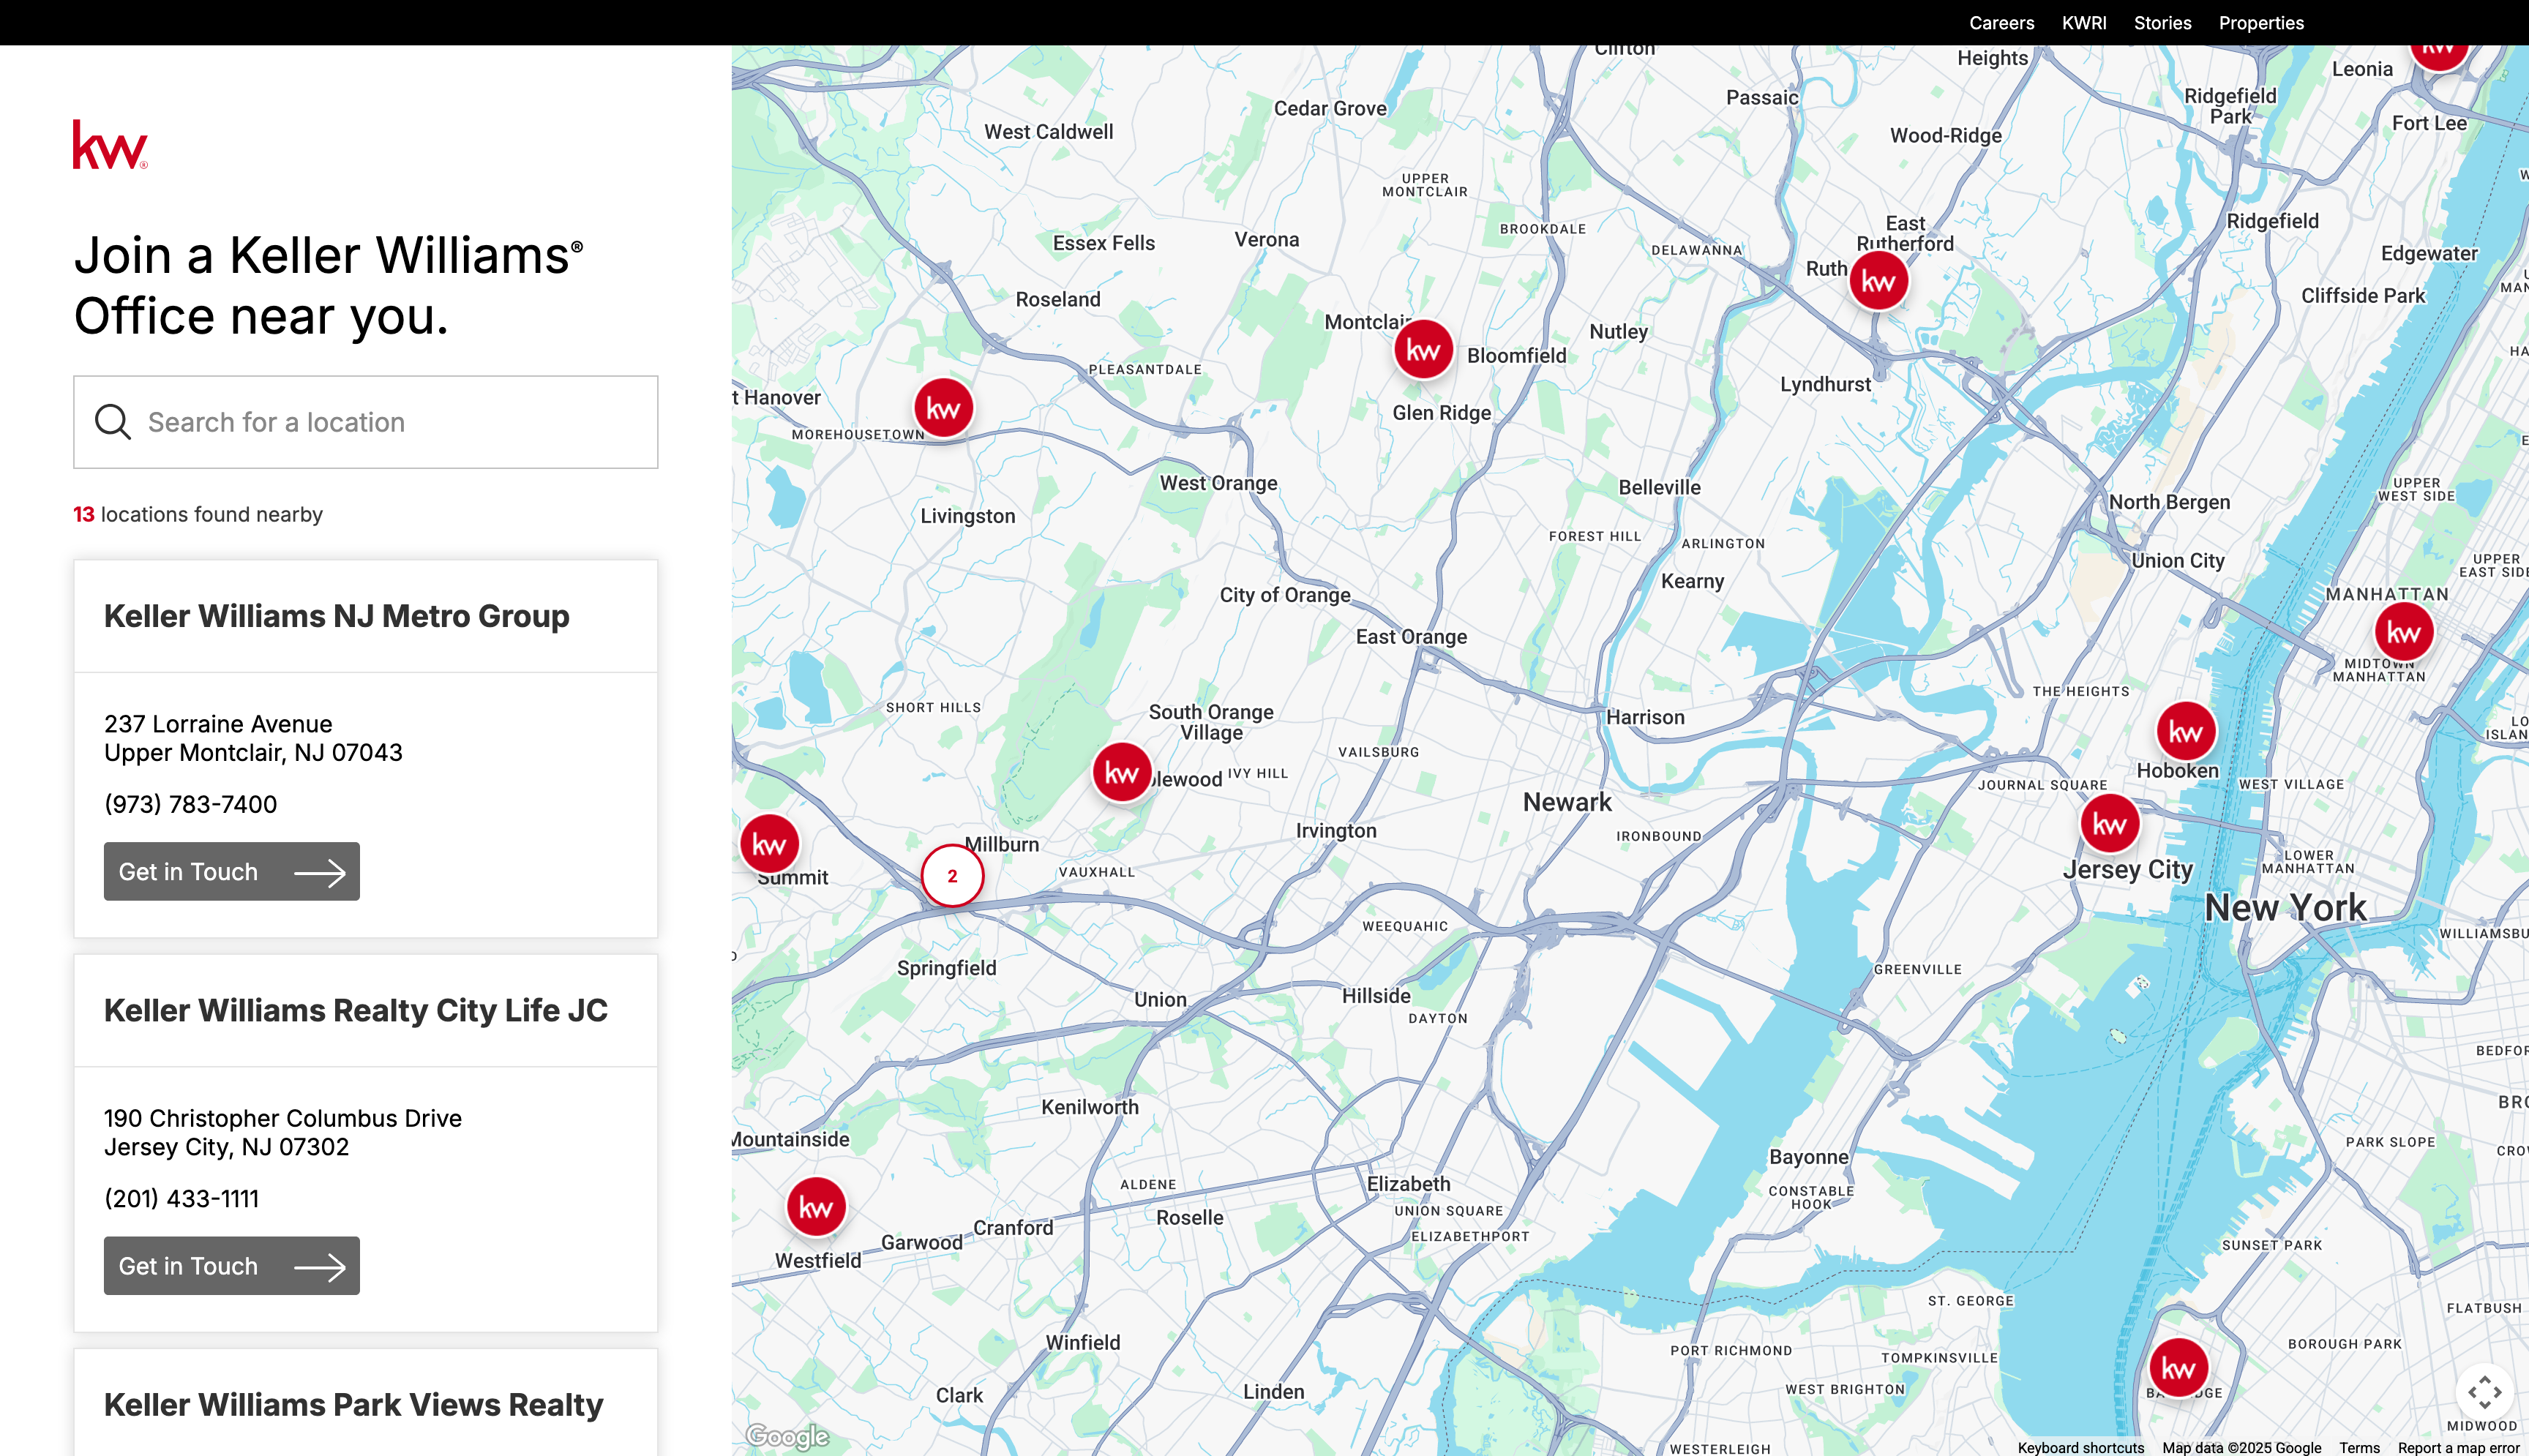Open the Properties menu item
Screen dimensions: 2529x1456
(2261, 23)
